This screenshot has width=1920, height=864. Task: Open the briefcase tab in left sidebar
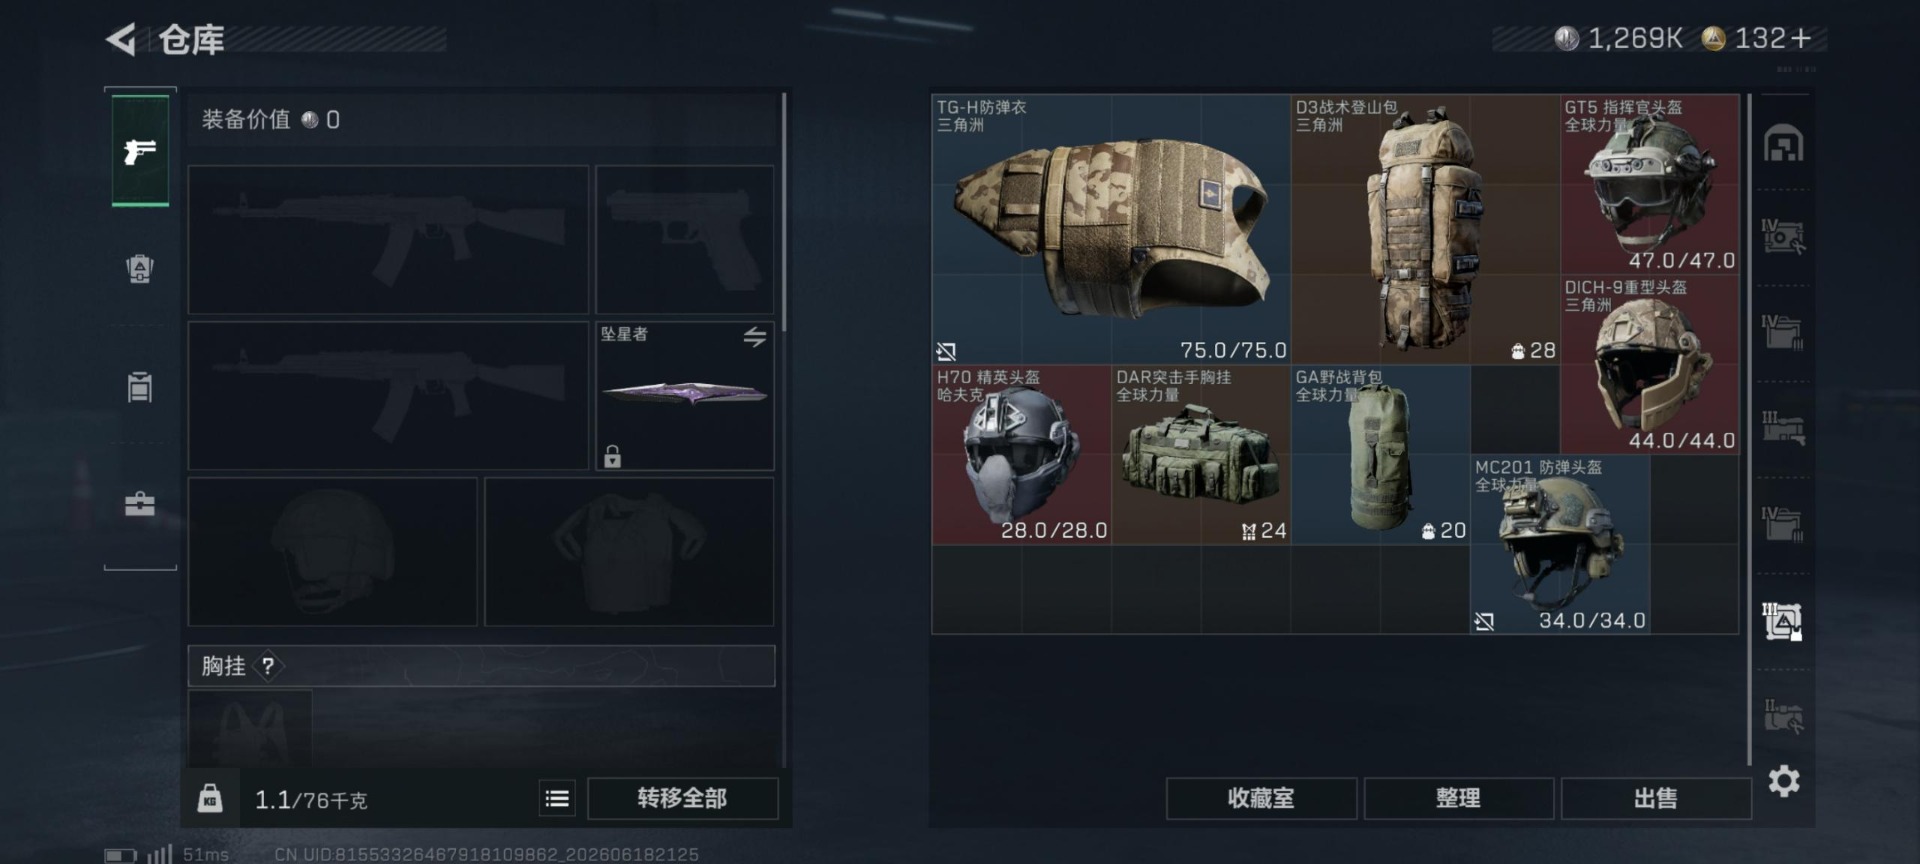140,503
